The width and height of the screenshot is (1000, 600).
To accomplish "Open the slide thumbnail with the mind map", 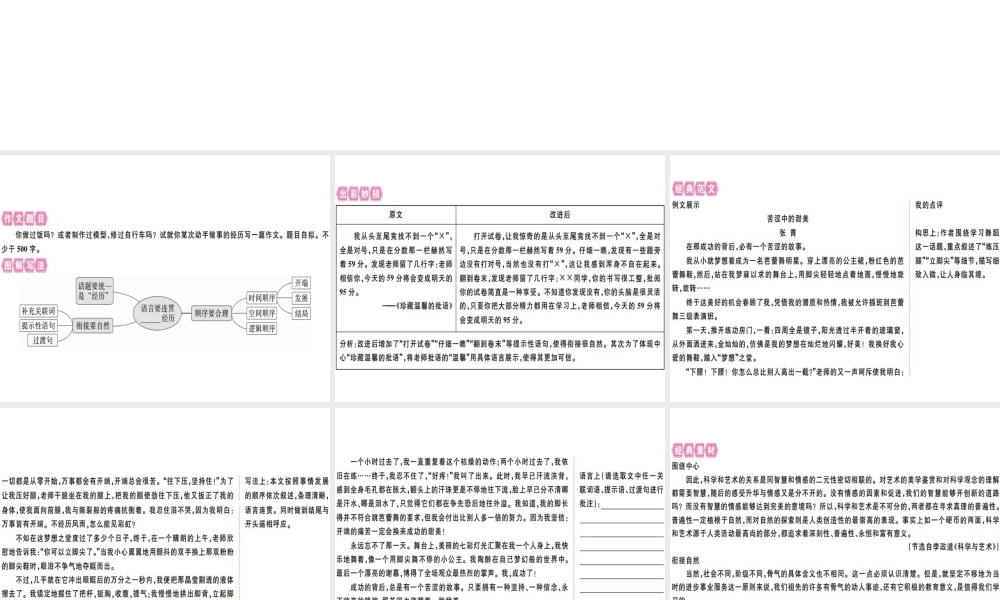I will 165,278.
